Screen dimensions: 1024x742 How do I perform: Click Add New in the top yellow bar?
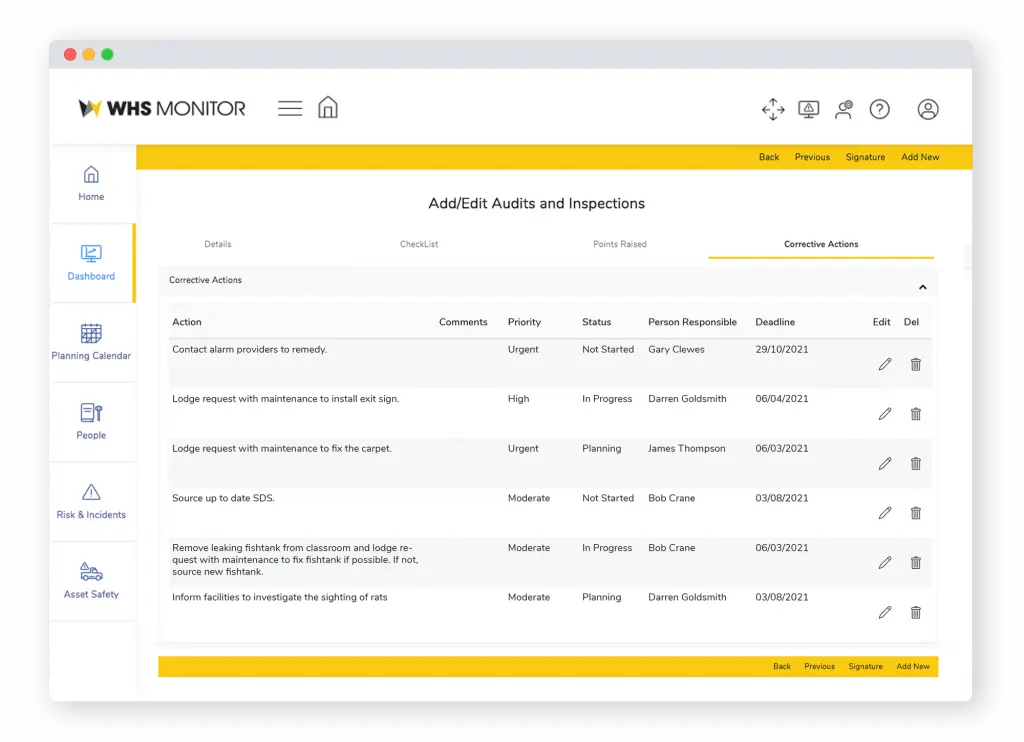919,157
